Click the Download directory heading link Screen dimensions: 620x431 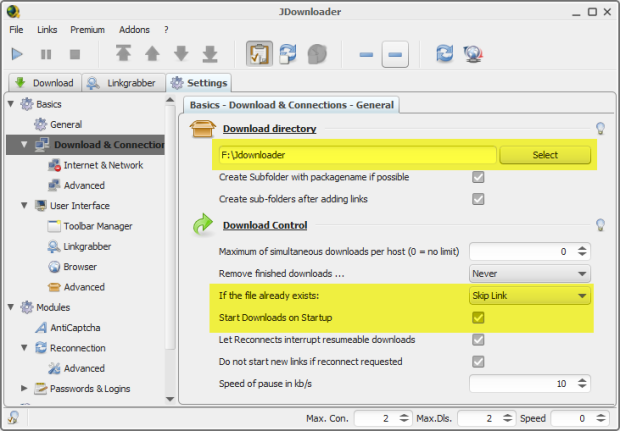(270, 129)
